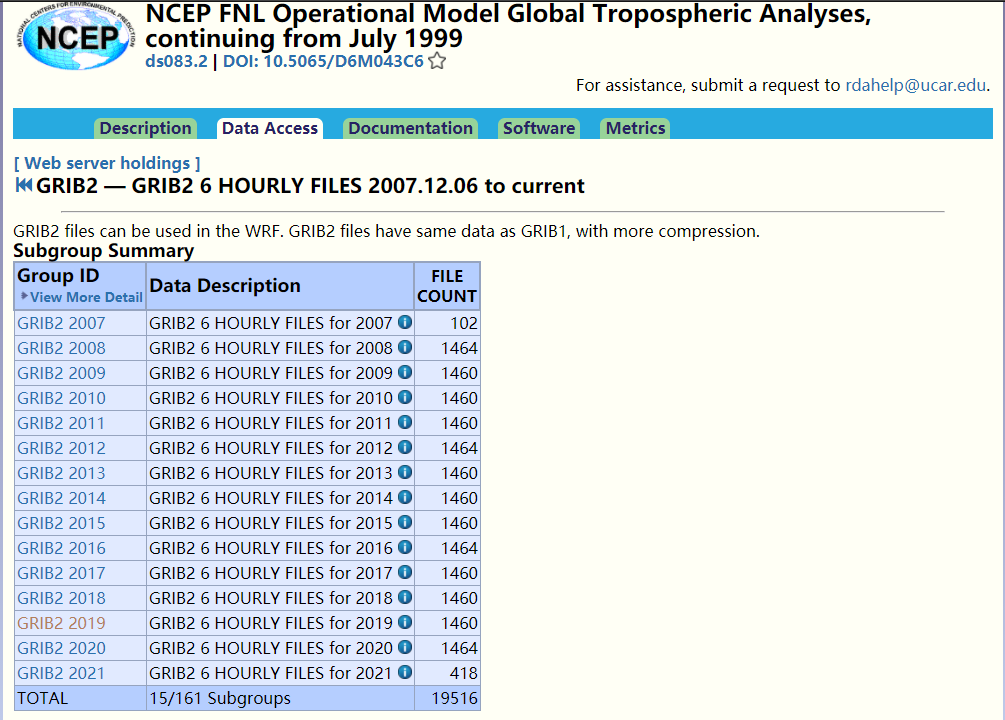Open the visited GRIB2 2019 group link
The image size is (1005, 720).
(x=62, y=623)
